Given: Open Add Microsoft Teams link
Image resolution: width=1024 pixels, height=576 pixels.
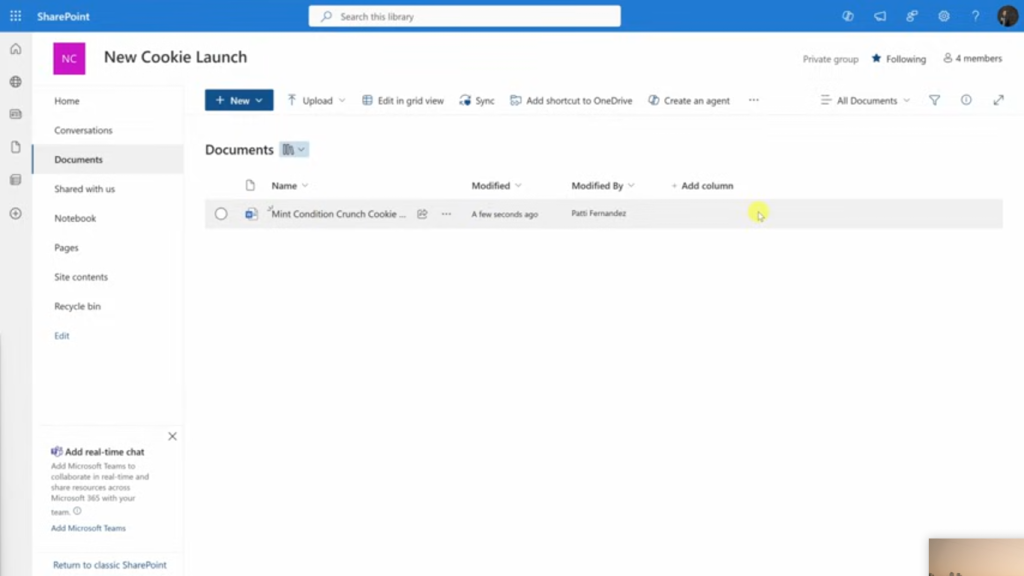Looking at the screenshot, I should (x=86, y=528).
